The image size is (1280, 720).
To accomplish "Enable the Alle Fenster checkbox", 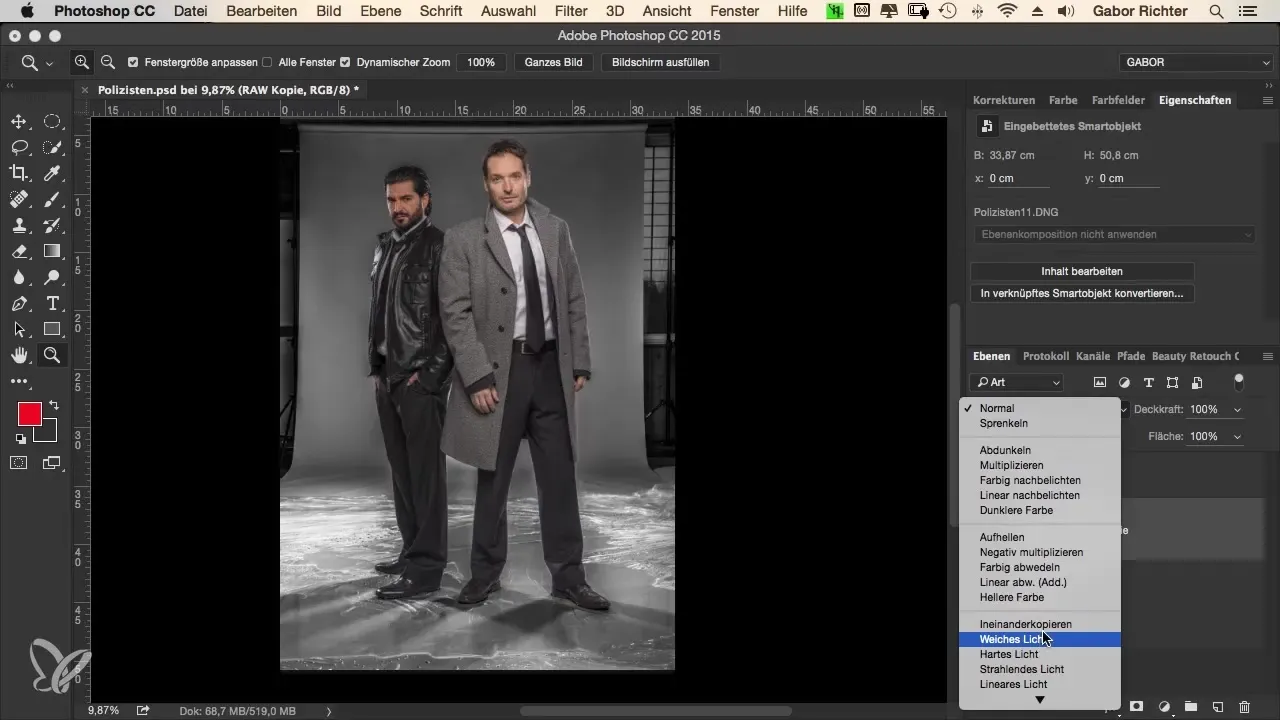I will point(266,62).
